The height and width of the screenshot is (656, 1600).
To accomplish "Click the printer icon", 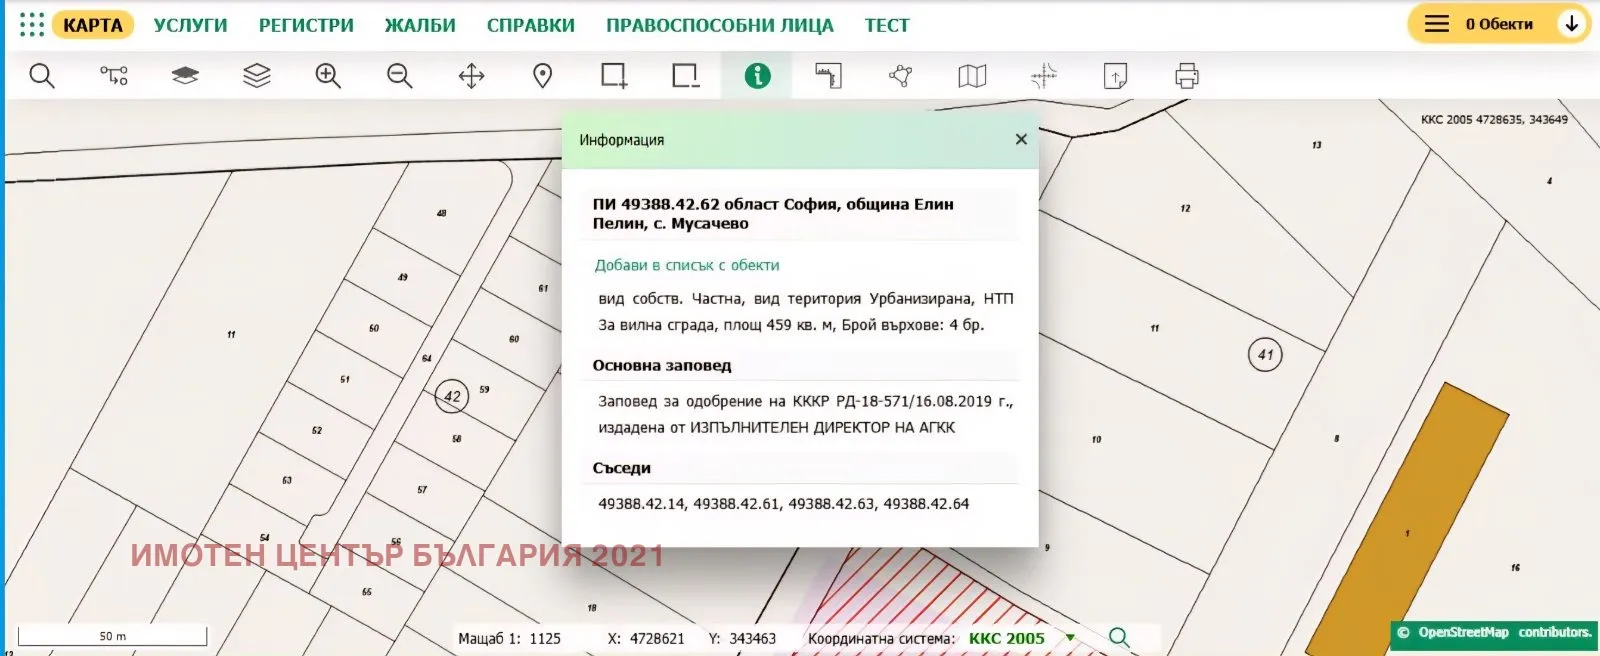I will pyautogui.click(x=1187, y=76).
